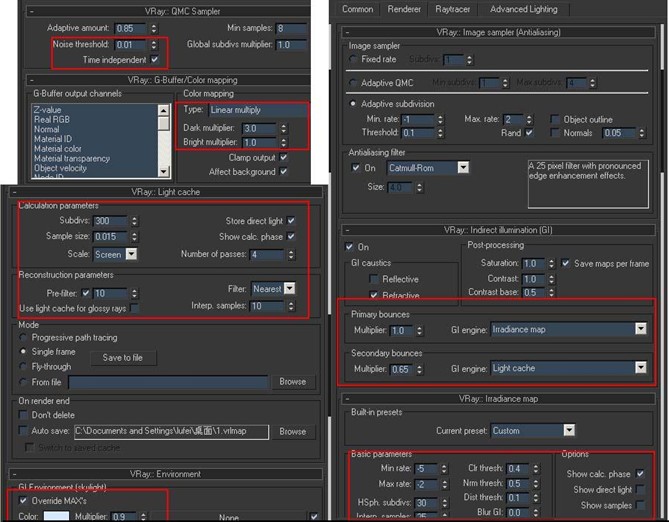Screen dimensions: 669x522
Task: Enable Auto save checkbox
Action: point(23,431)
